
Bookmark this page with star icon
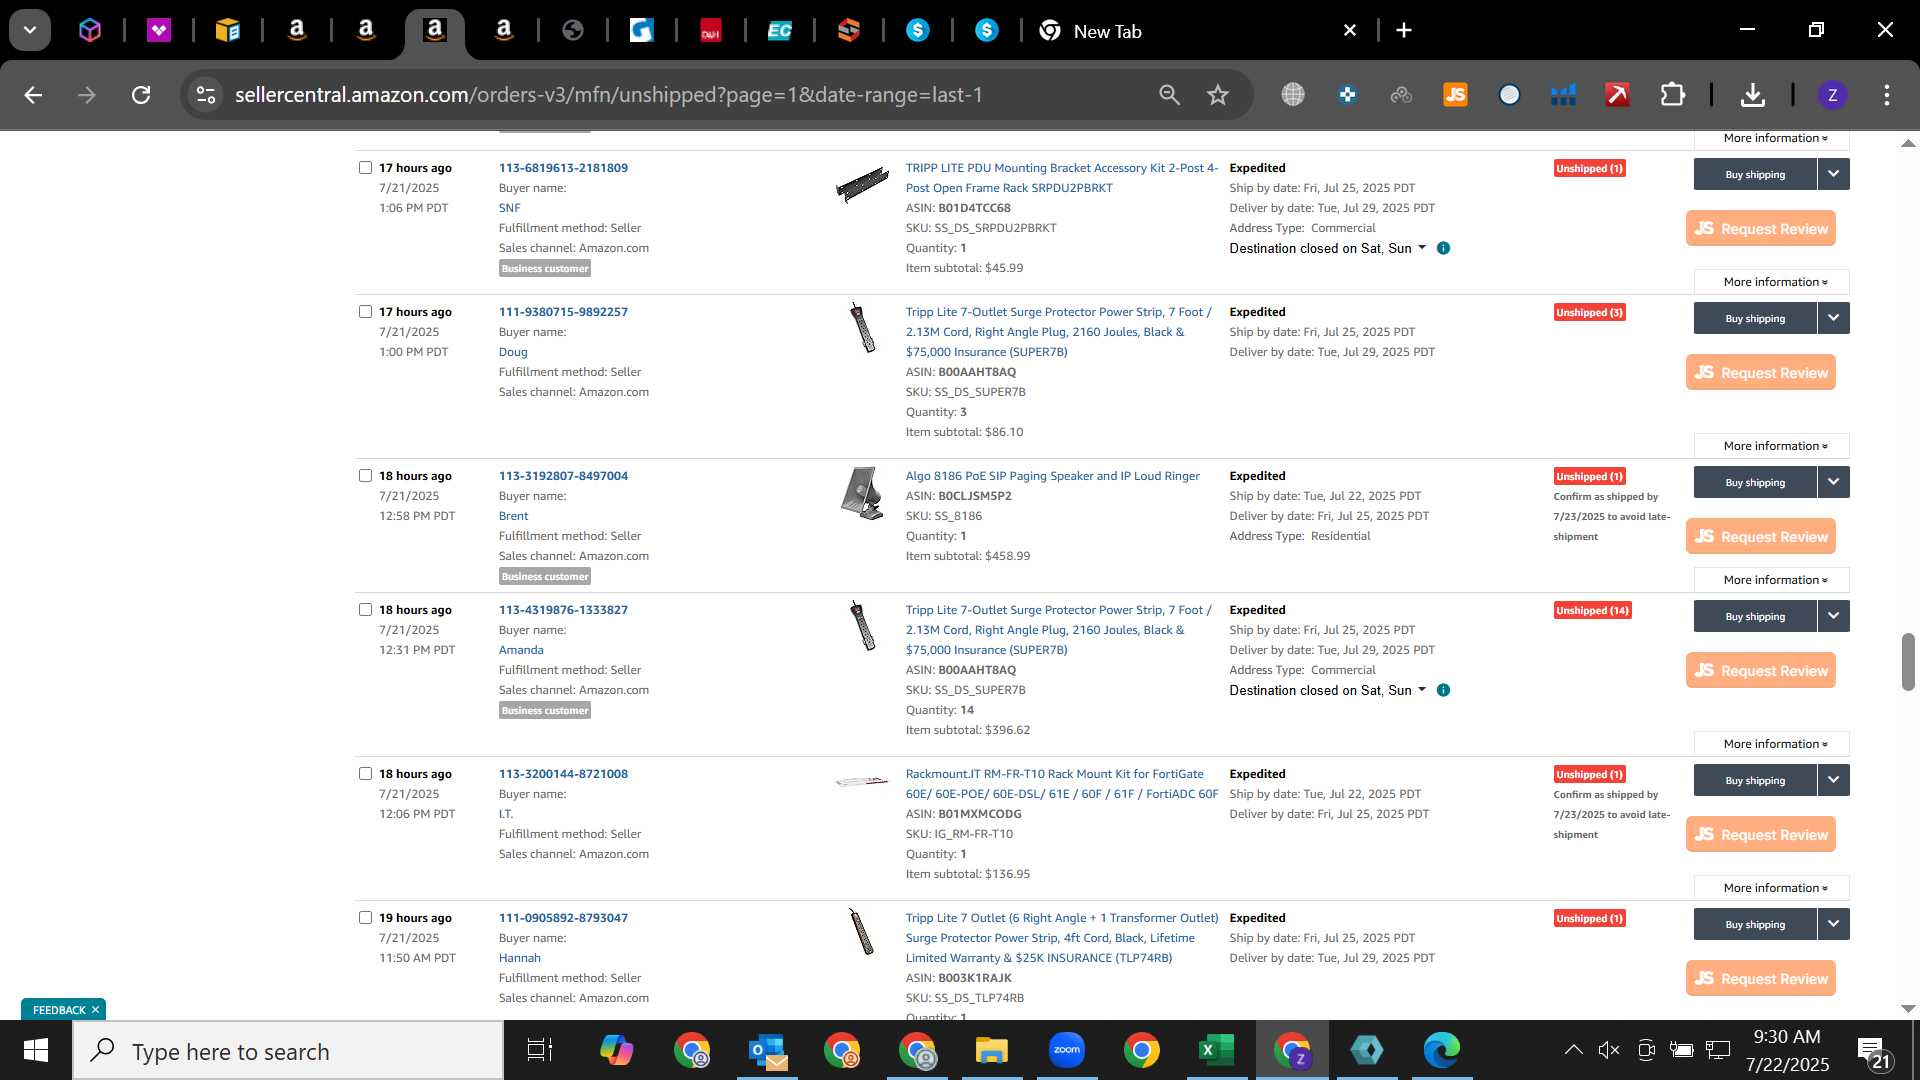point(1217,95)
